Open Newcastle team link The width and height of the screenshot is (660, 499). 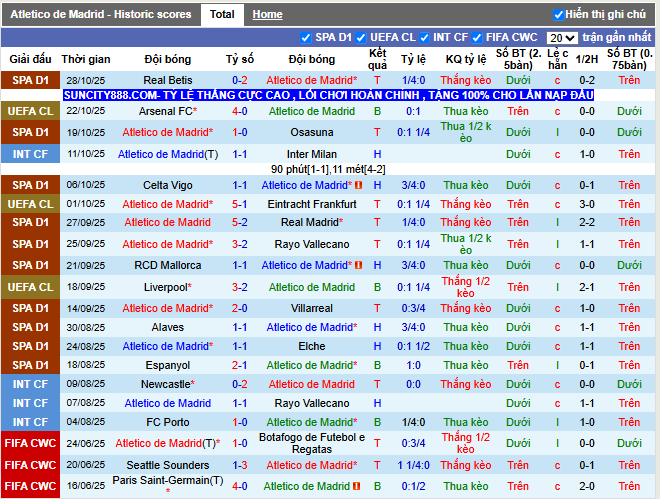(168, 385)
